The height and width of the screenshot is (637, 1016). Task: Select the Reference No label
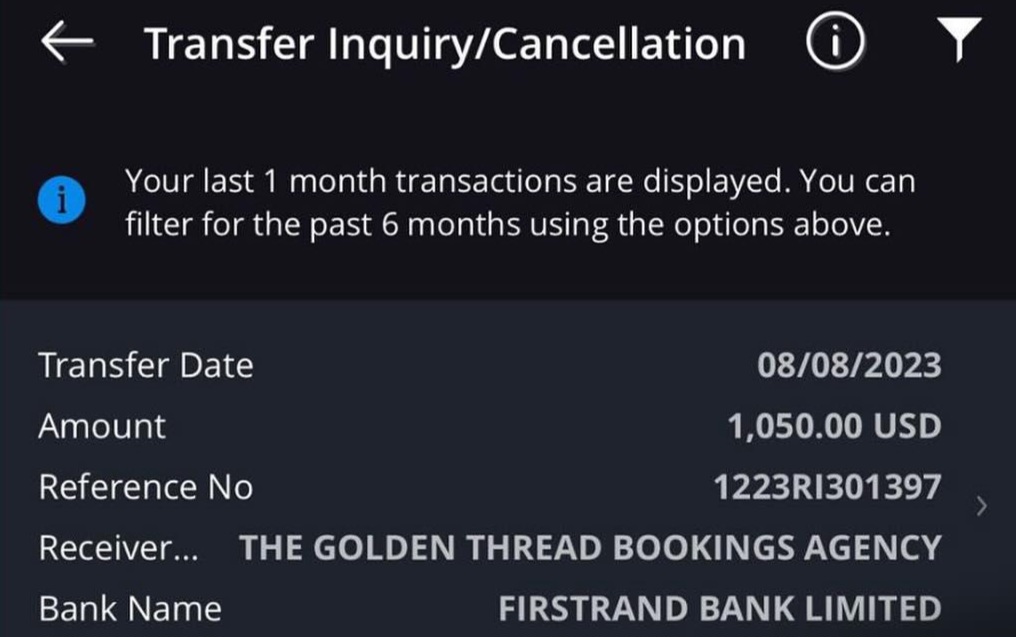pyautogui.click(x=146, y=488)
